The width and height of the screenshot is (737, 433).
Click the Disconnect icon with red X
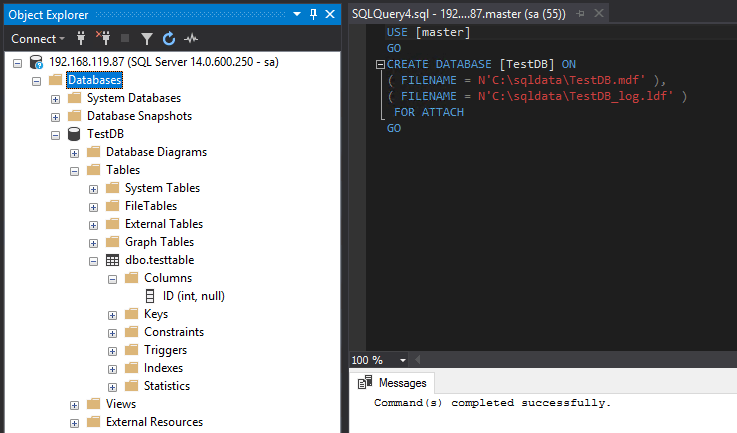(x=102, y=38)
